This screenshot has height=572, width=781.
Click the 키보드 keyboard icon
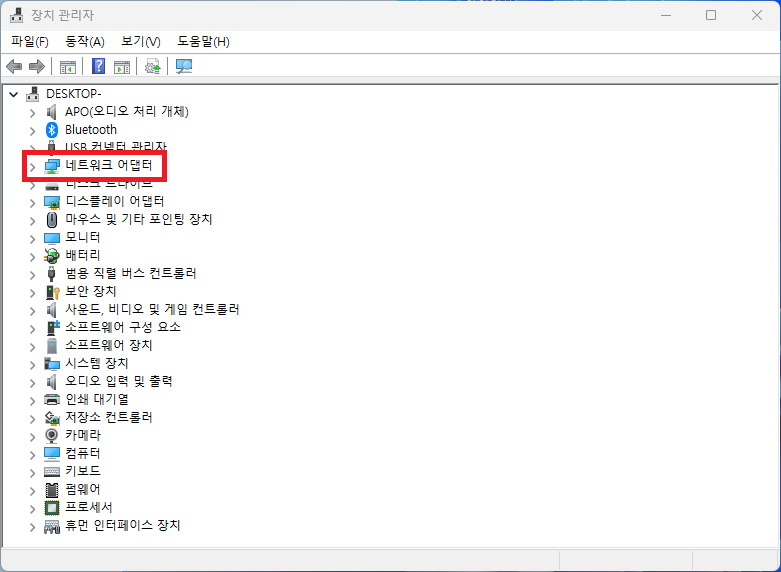pyautogui.click(x=52, y=471)
